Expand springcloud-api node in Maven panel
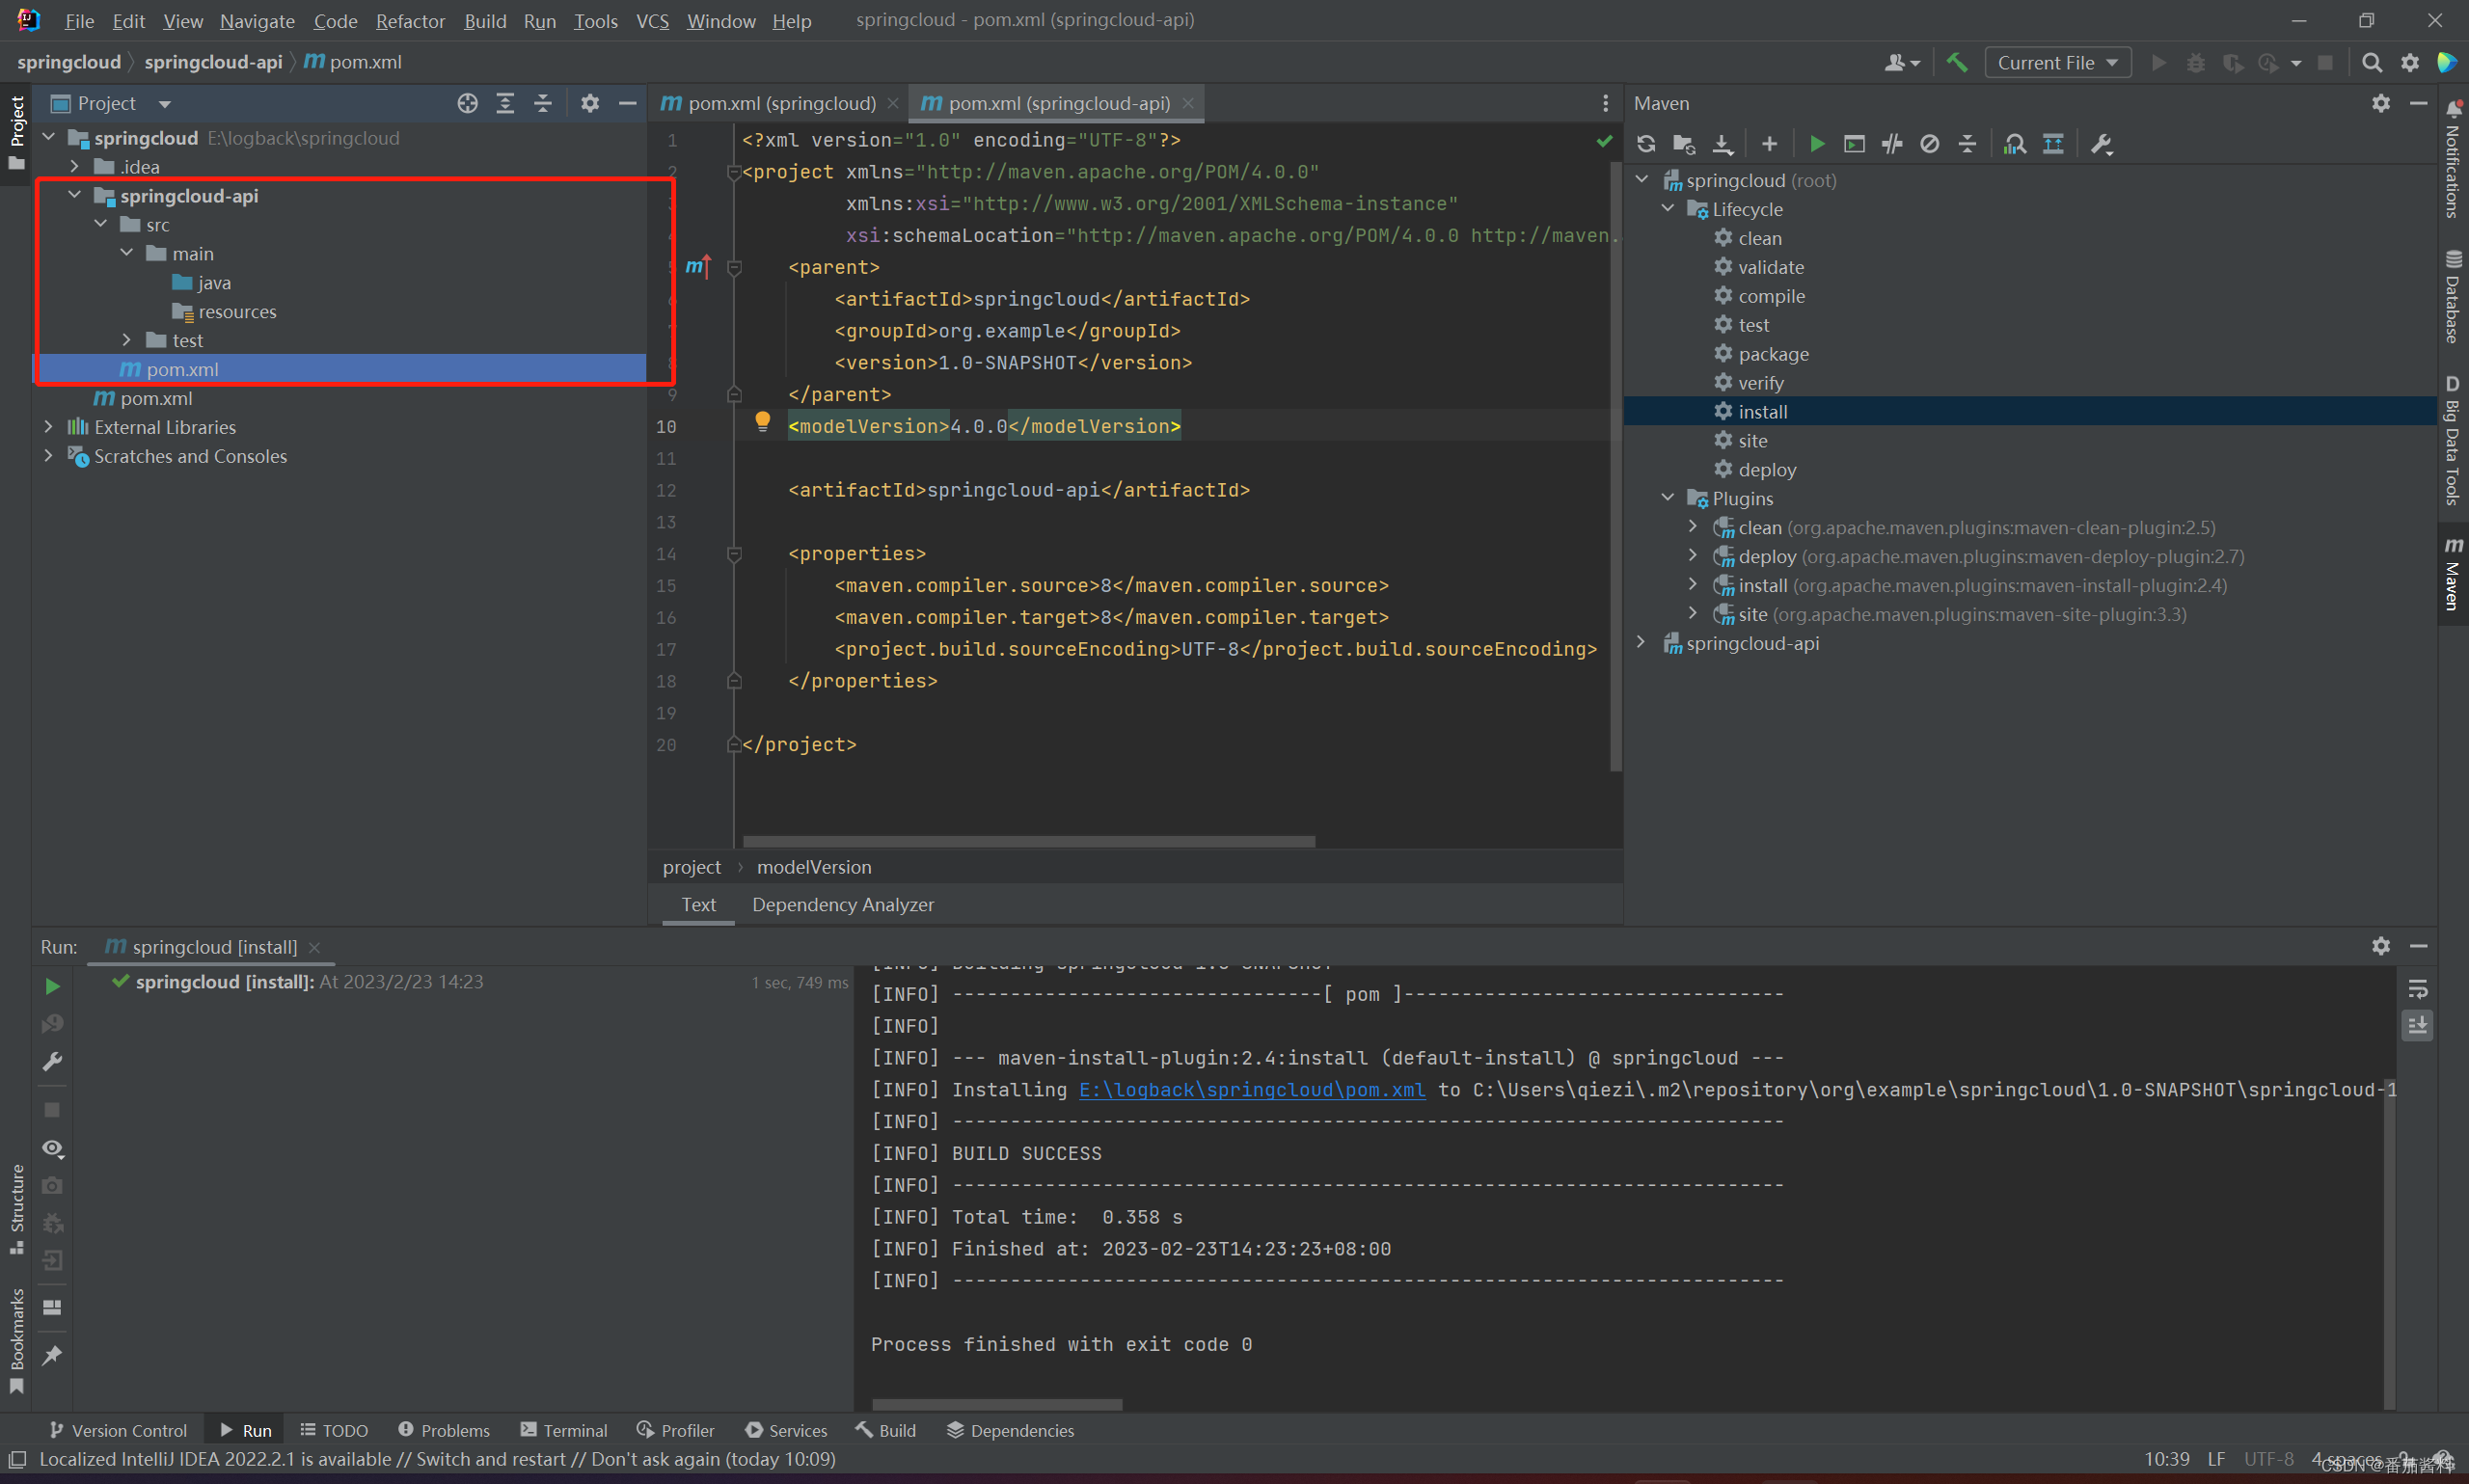 [x=1641, y=643]
